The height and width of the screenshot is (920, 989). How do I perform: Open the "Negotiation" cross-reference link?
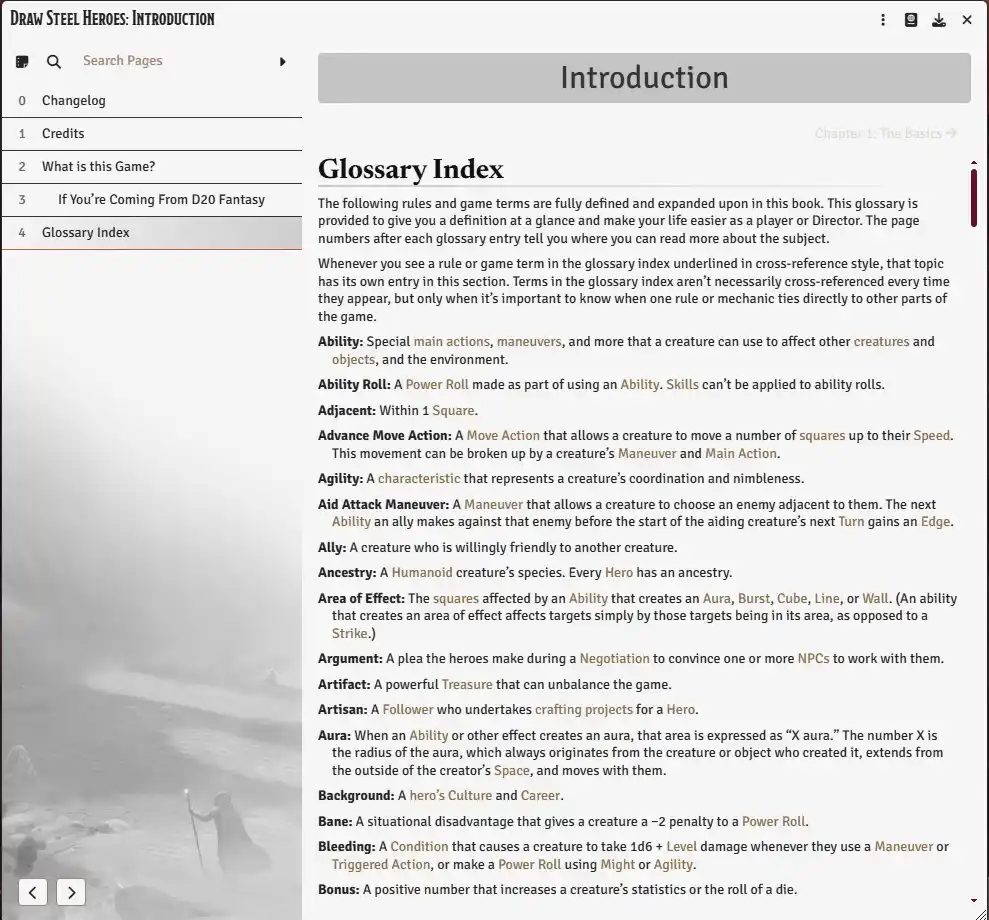[615, 658]
